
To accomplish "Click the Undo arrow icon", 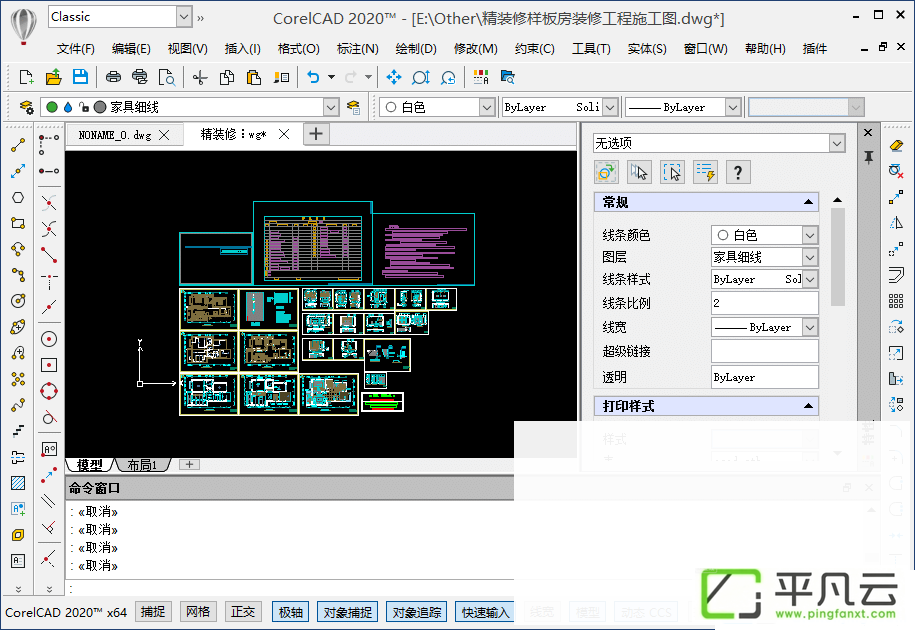I will point(313,77).
